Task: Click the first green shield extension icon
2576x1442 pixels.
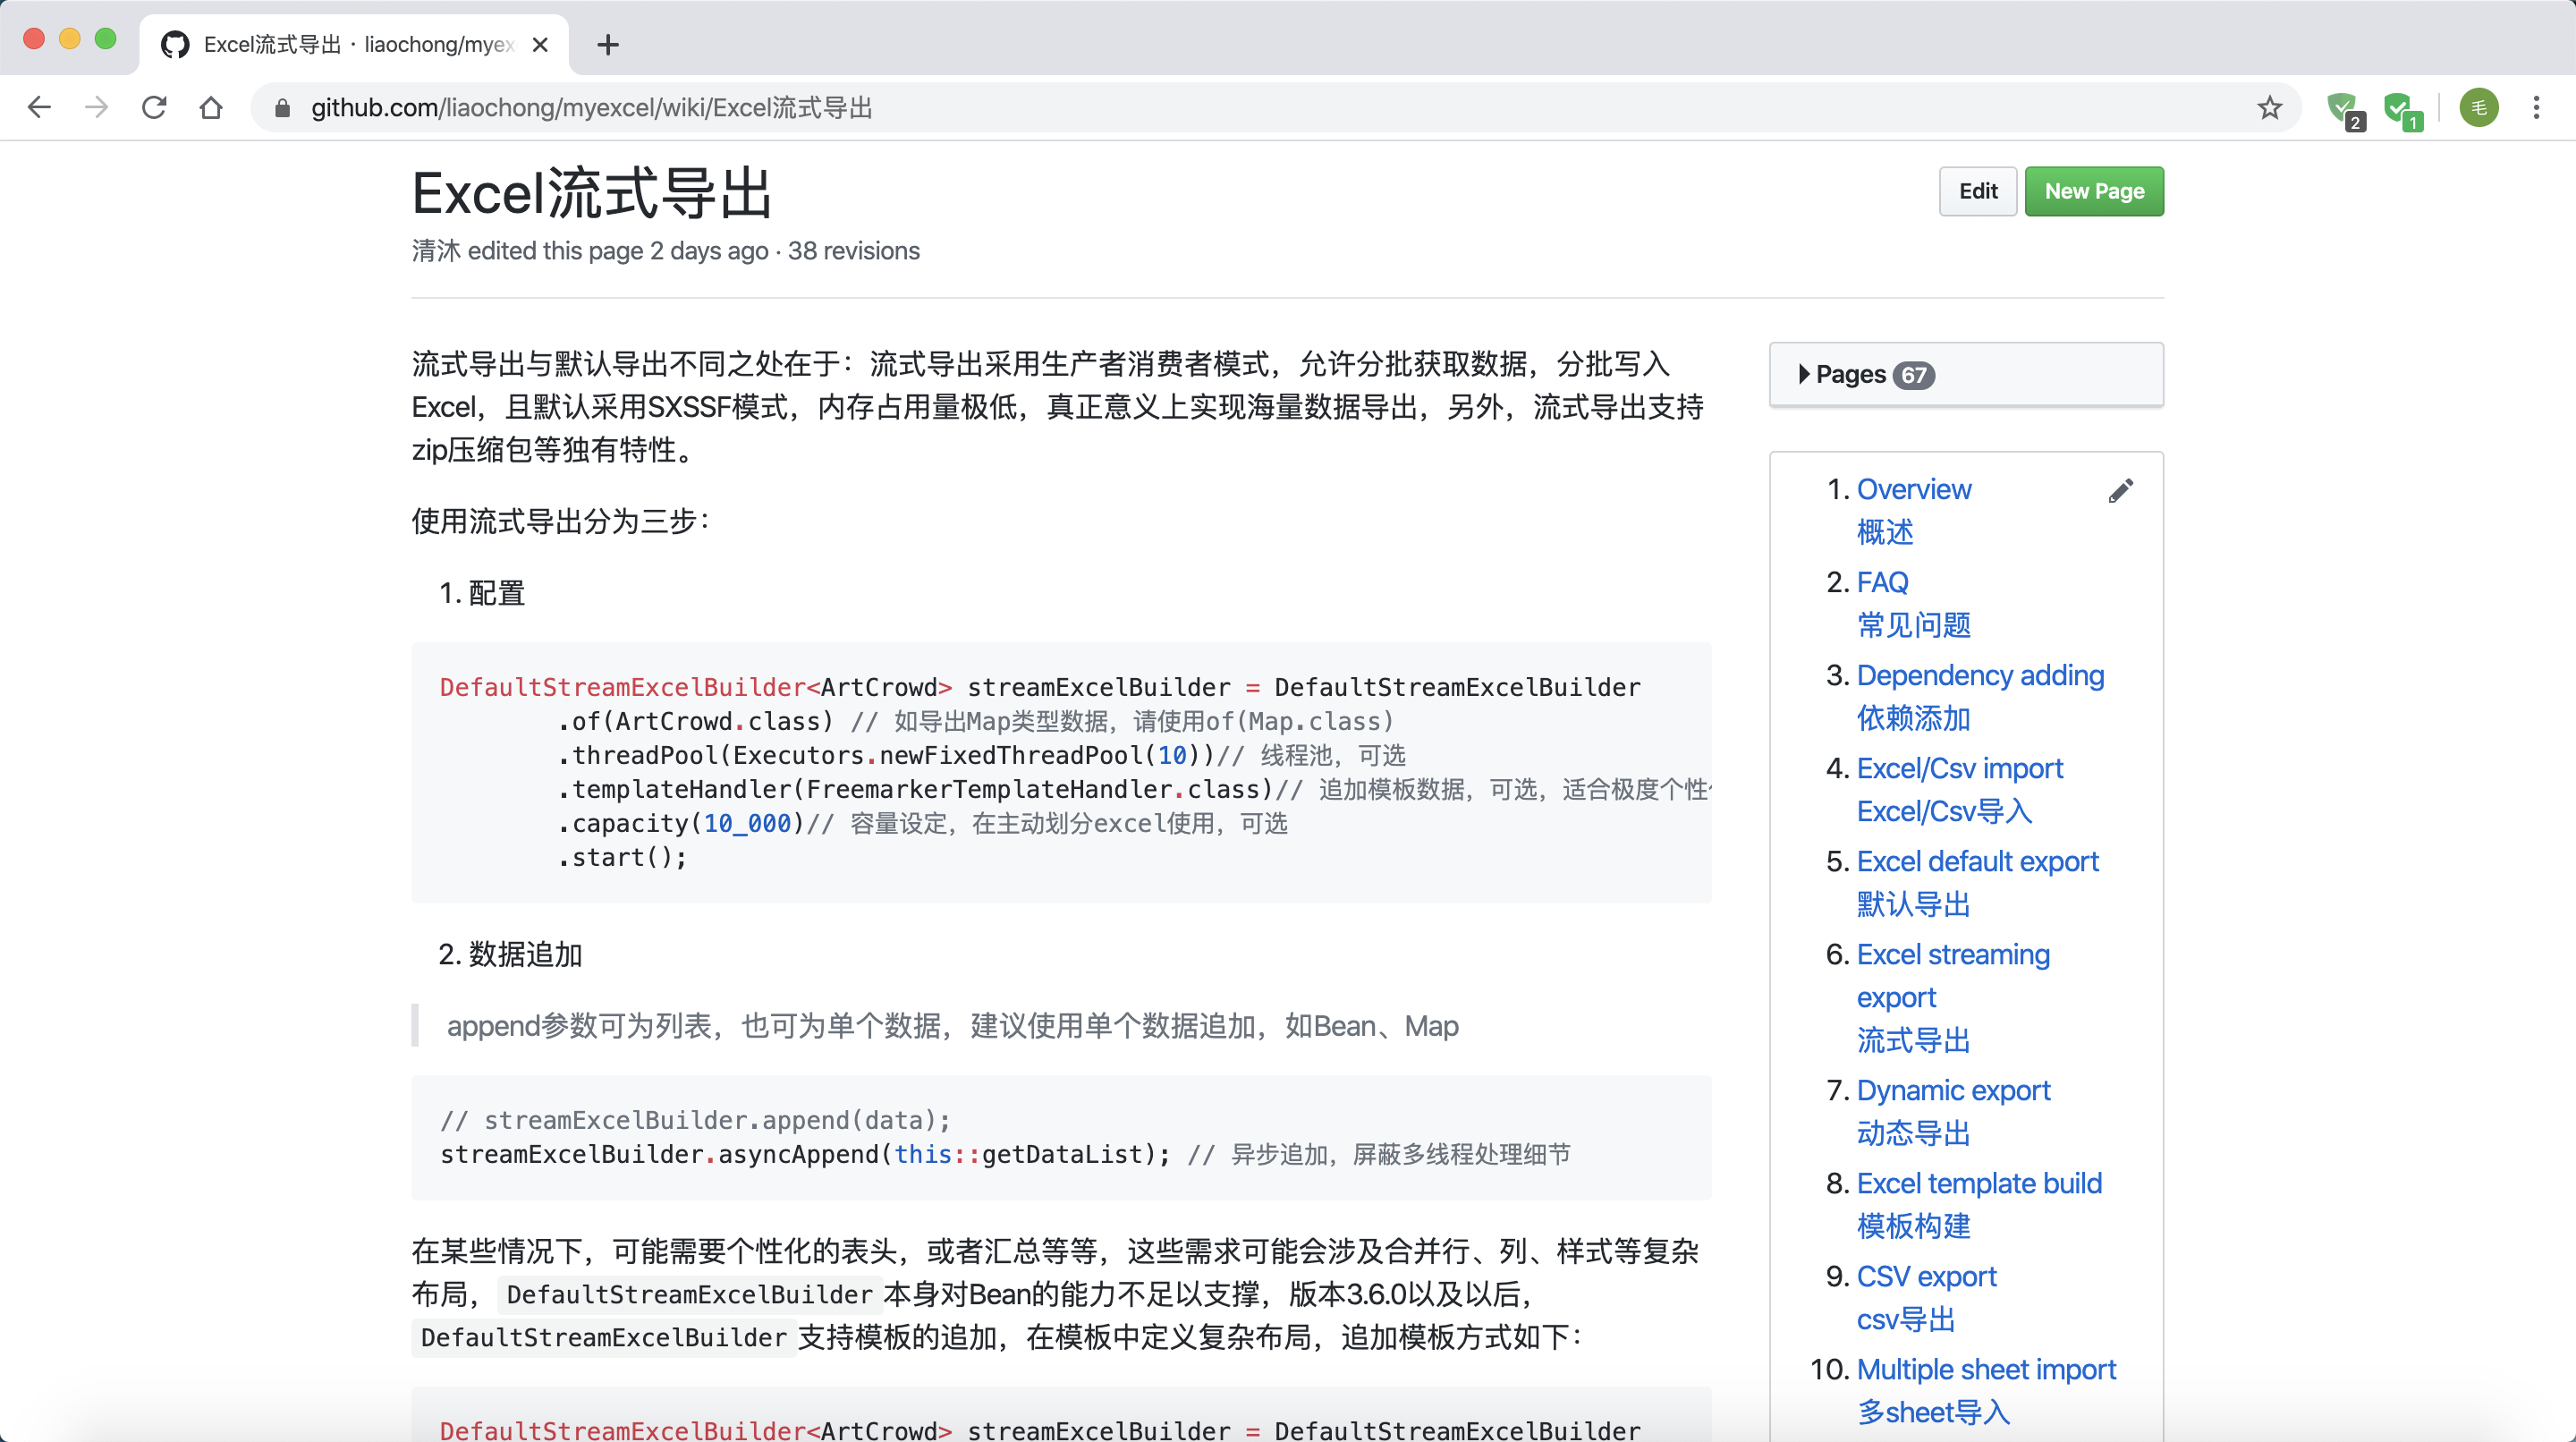Action: click(2343, 107)
